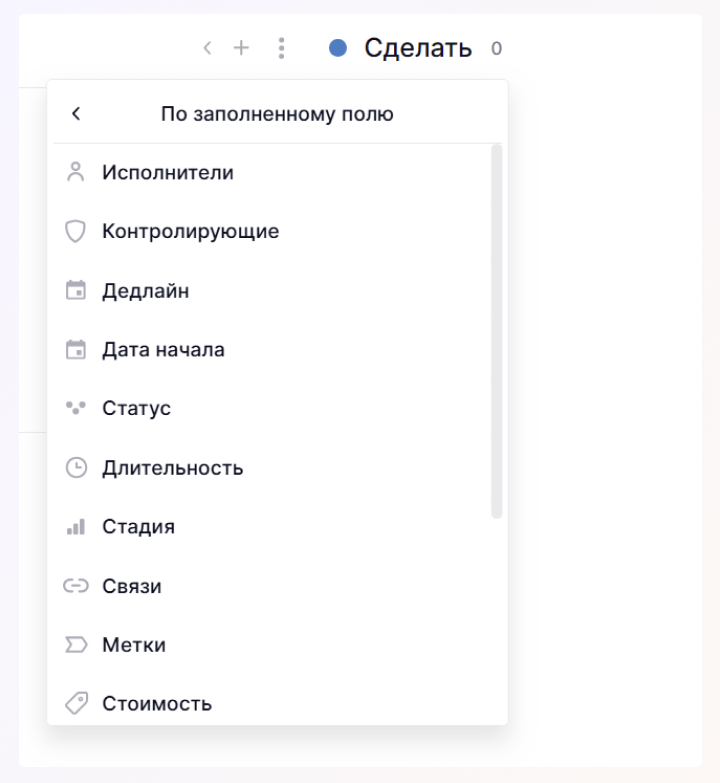Choose the Дедлайн field option
Viewport: 720px width, 783px height.
point(146,291)
